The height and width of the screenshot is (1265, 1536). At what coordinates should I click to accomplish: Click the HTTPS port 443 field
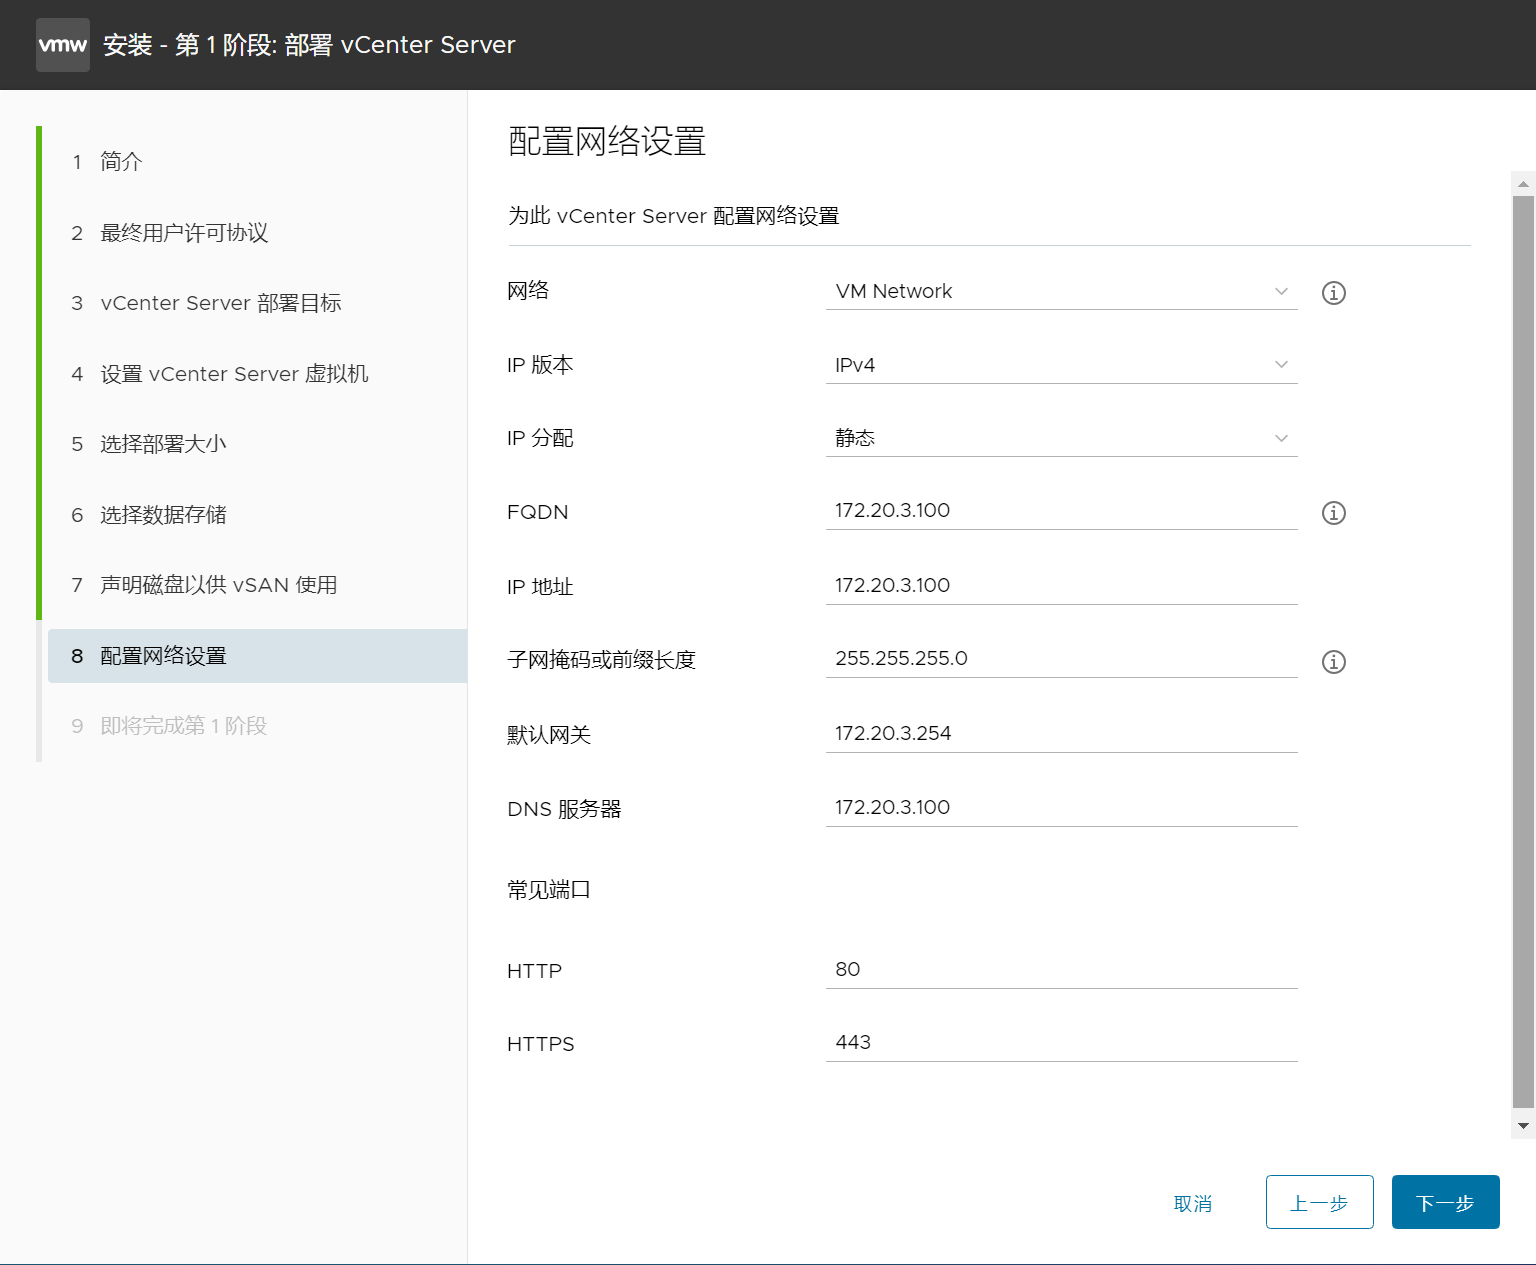[x=1061, y=1043]
